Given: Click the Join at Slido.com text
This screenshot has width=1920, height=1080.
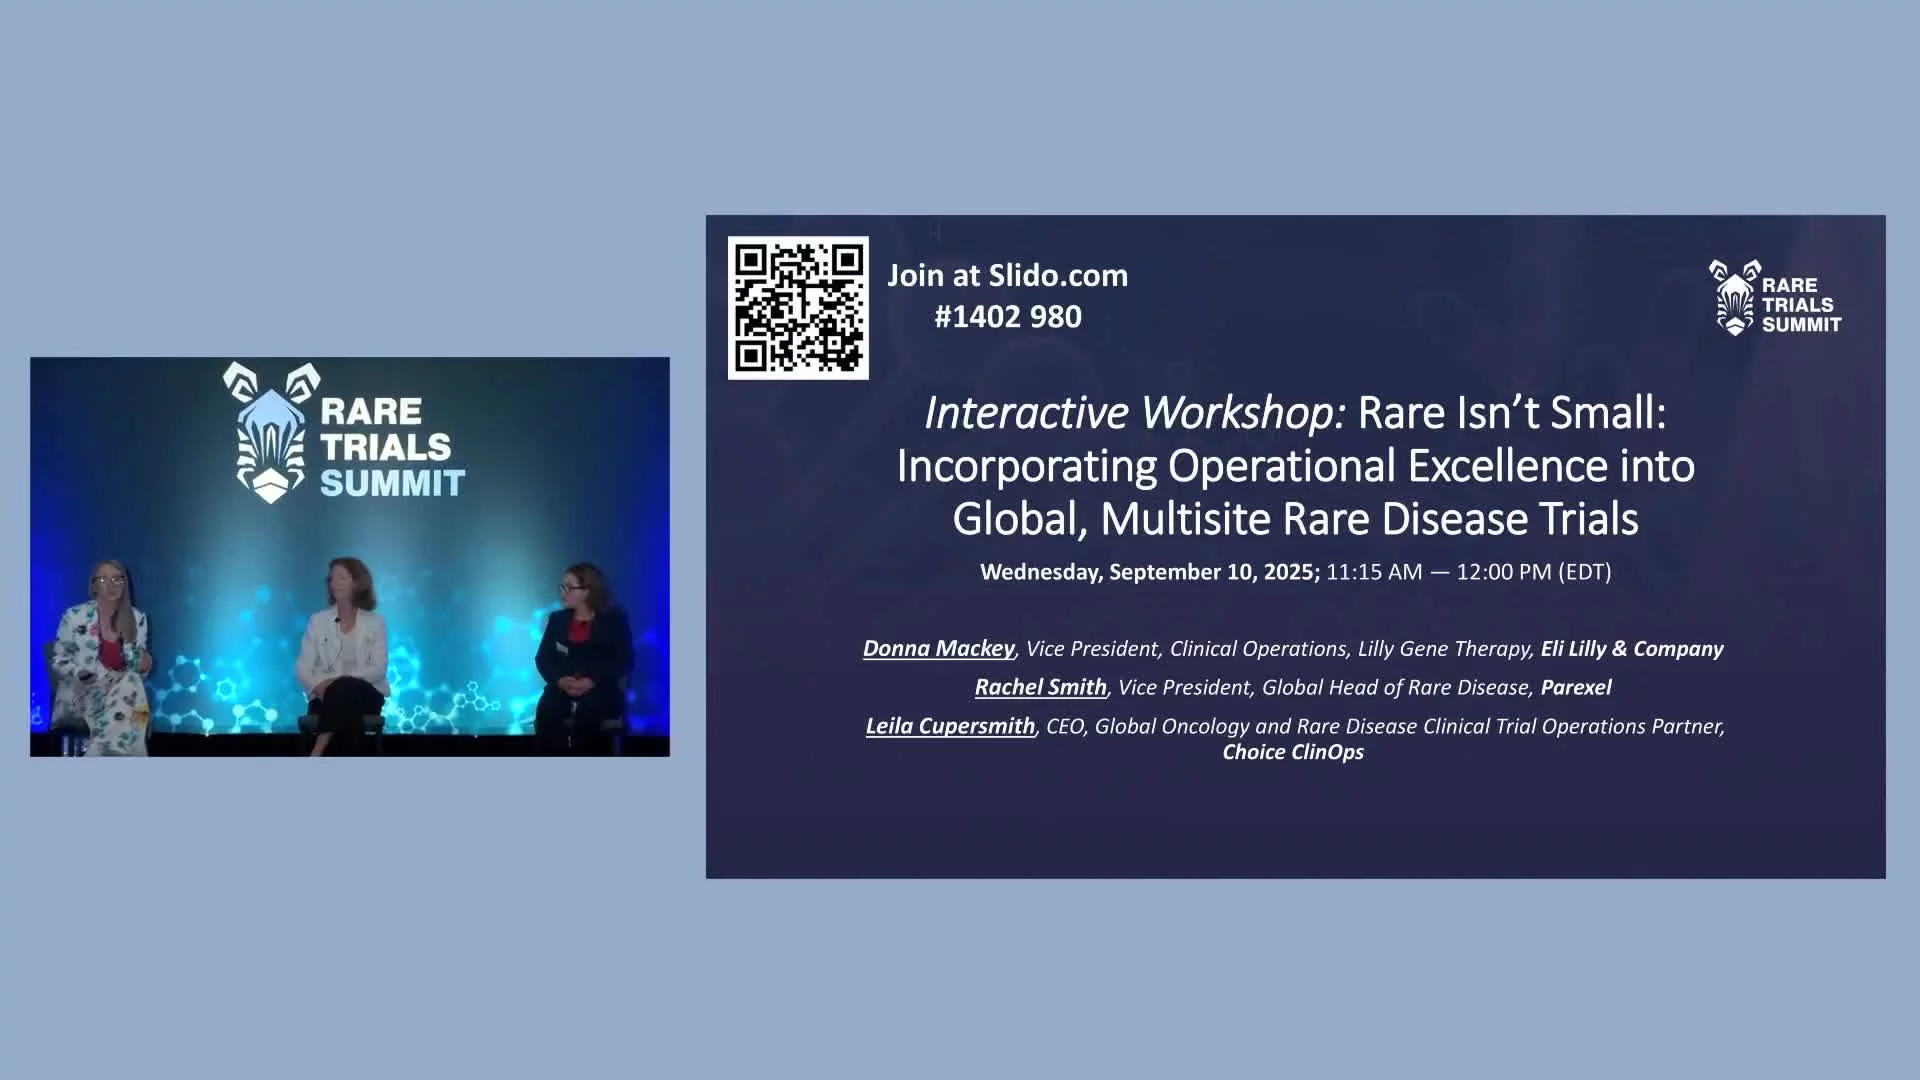Looking at the screenshot, I should [1007, 275].
